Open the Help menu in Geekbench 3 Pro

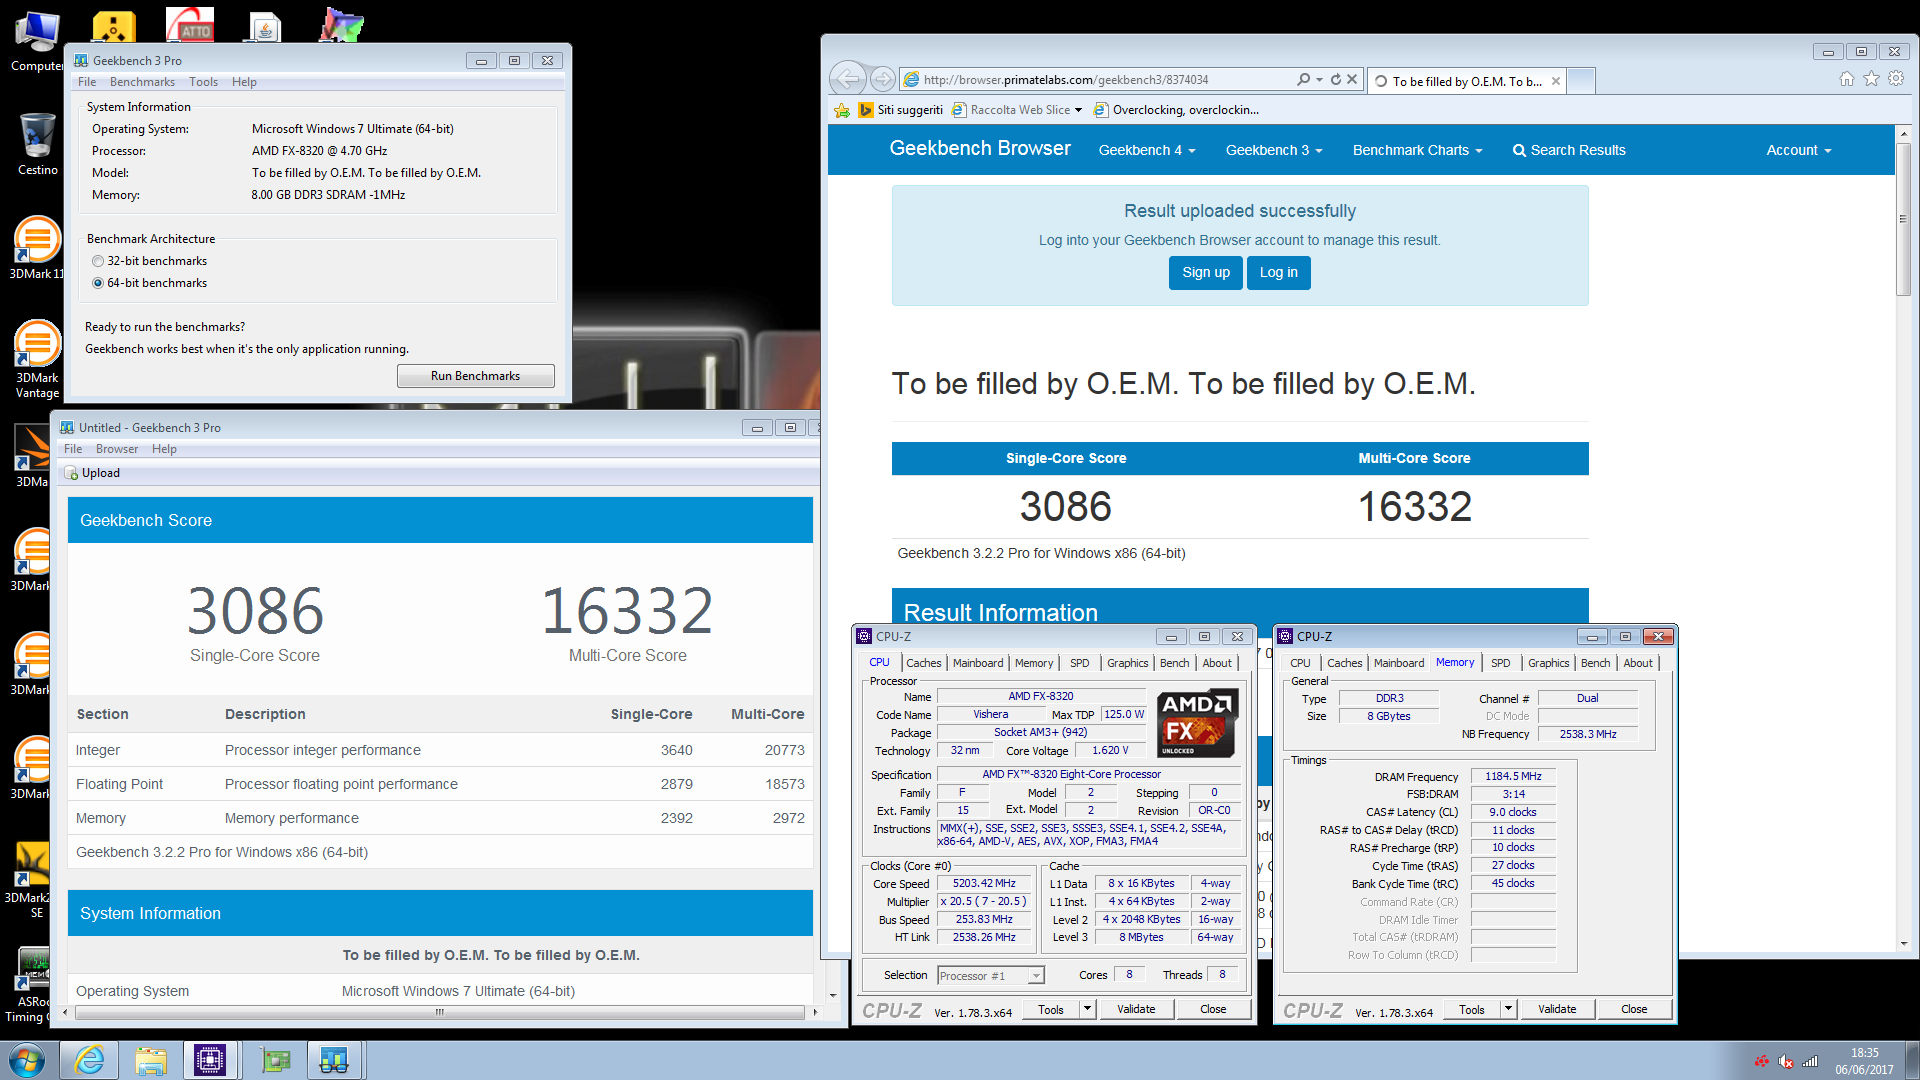[244, 82]
